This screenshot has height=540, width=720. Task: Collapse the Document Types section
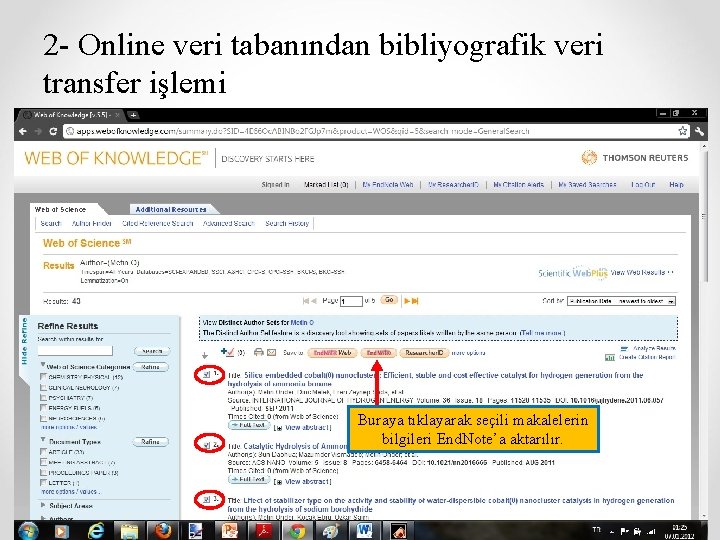43,440
